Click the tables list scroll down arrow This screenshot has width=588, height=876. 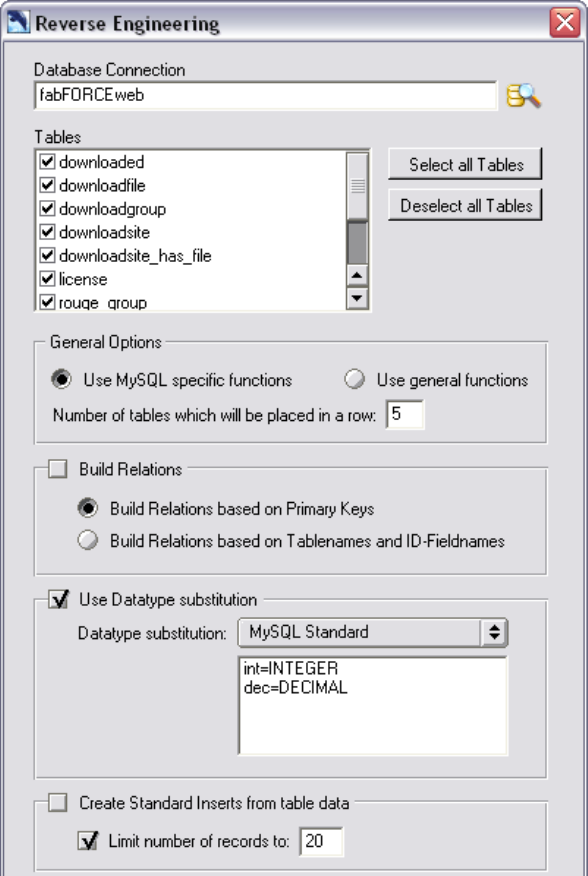(357, 298)
